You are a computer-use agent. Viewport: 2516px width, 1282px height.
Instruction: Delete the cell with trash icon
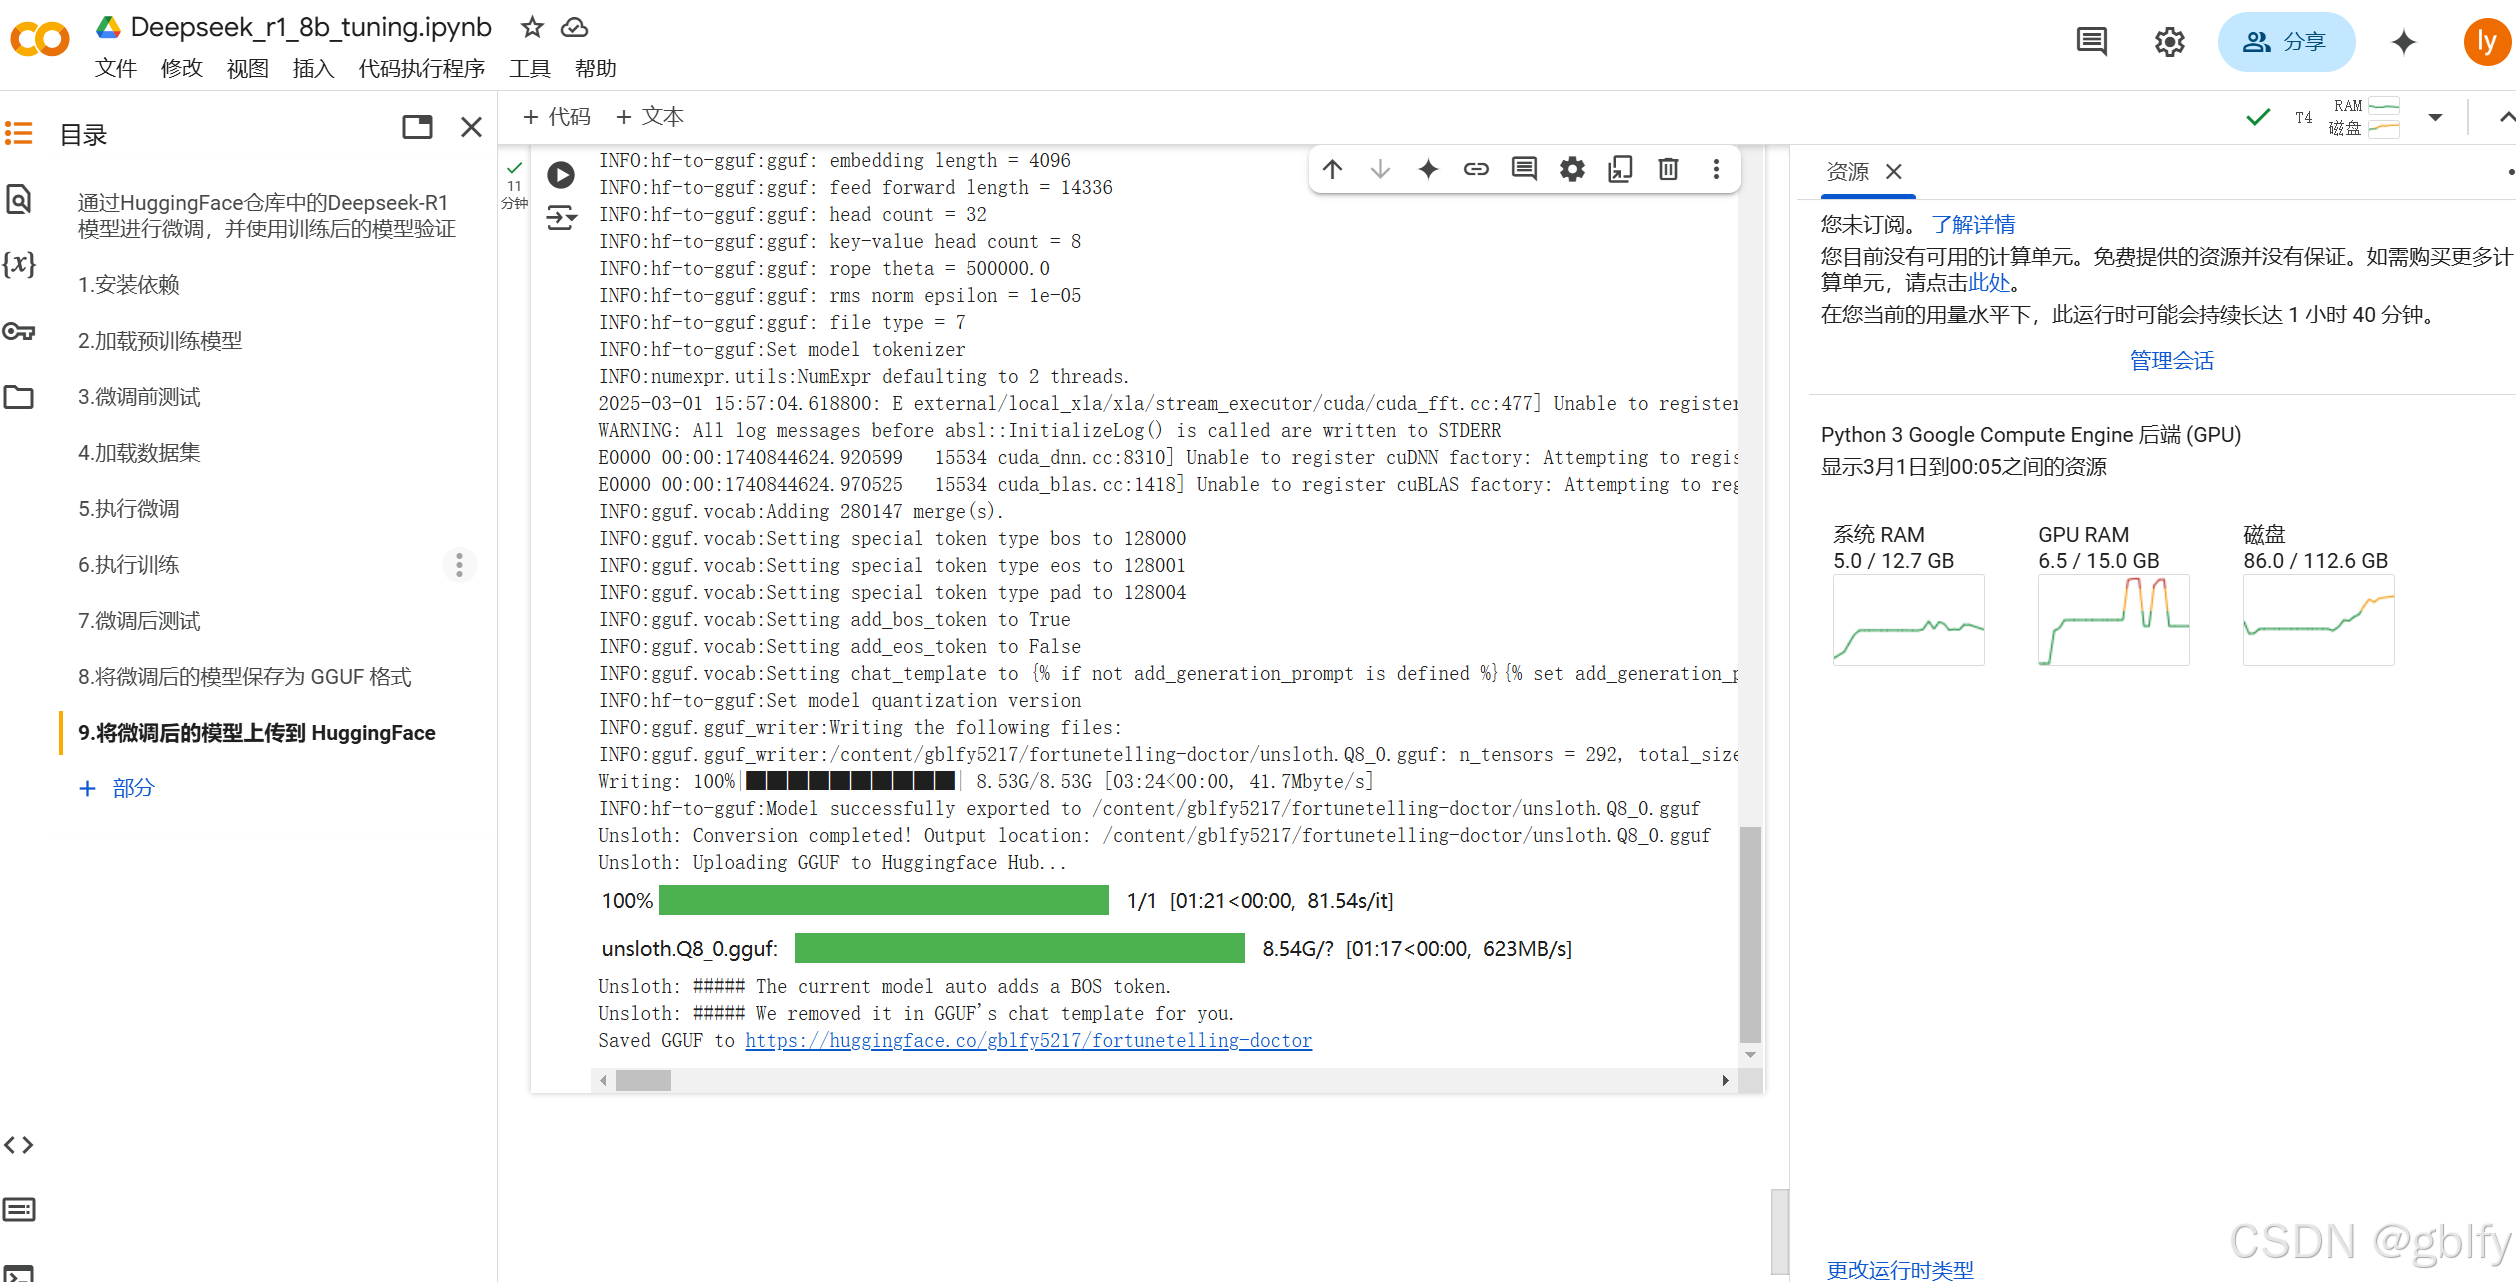[1668, 169]
